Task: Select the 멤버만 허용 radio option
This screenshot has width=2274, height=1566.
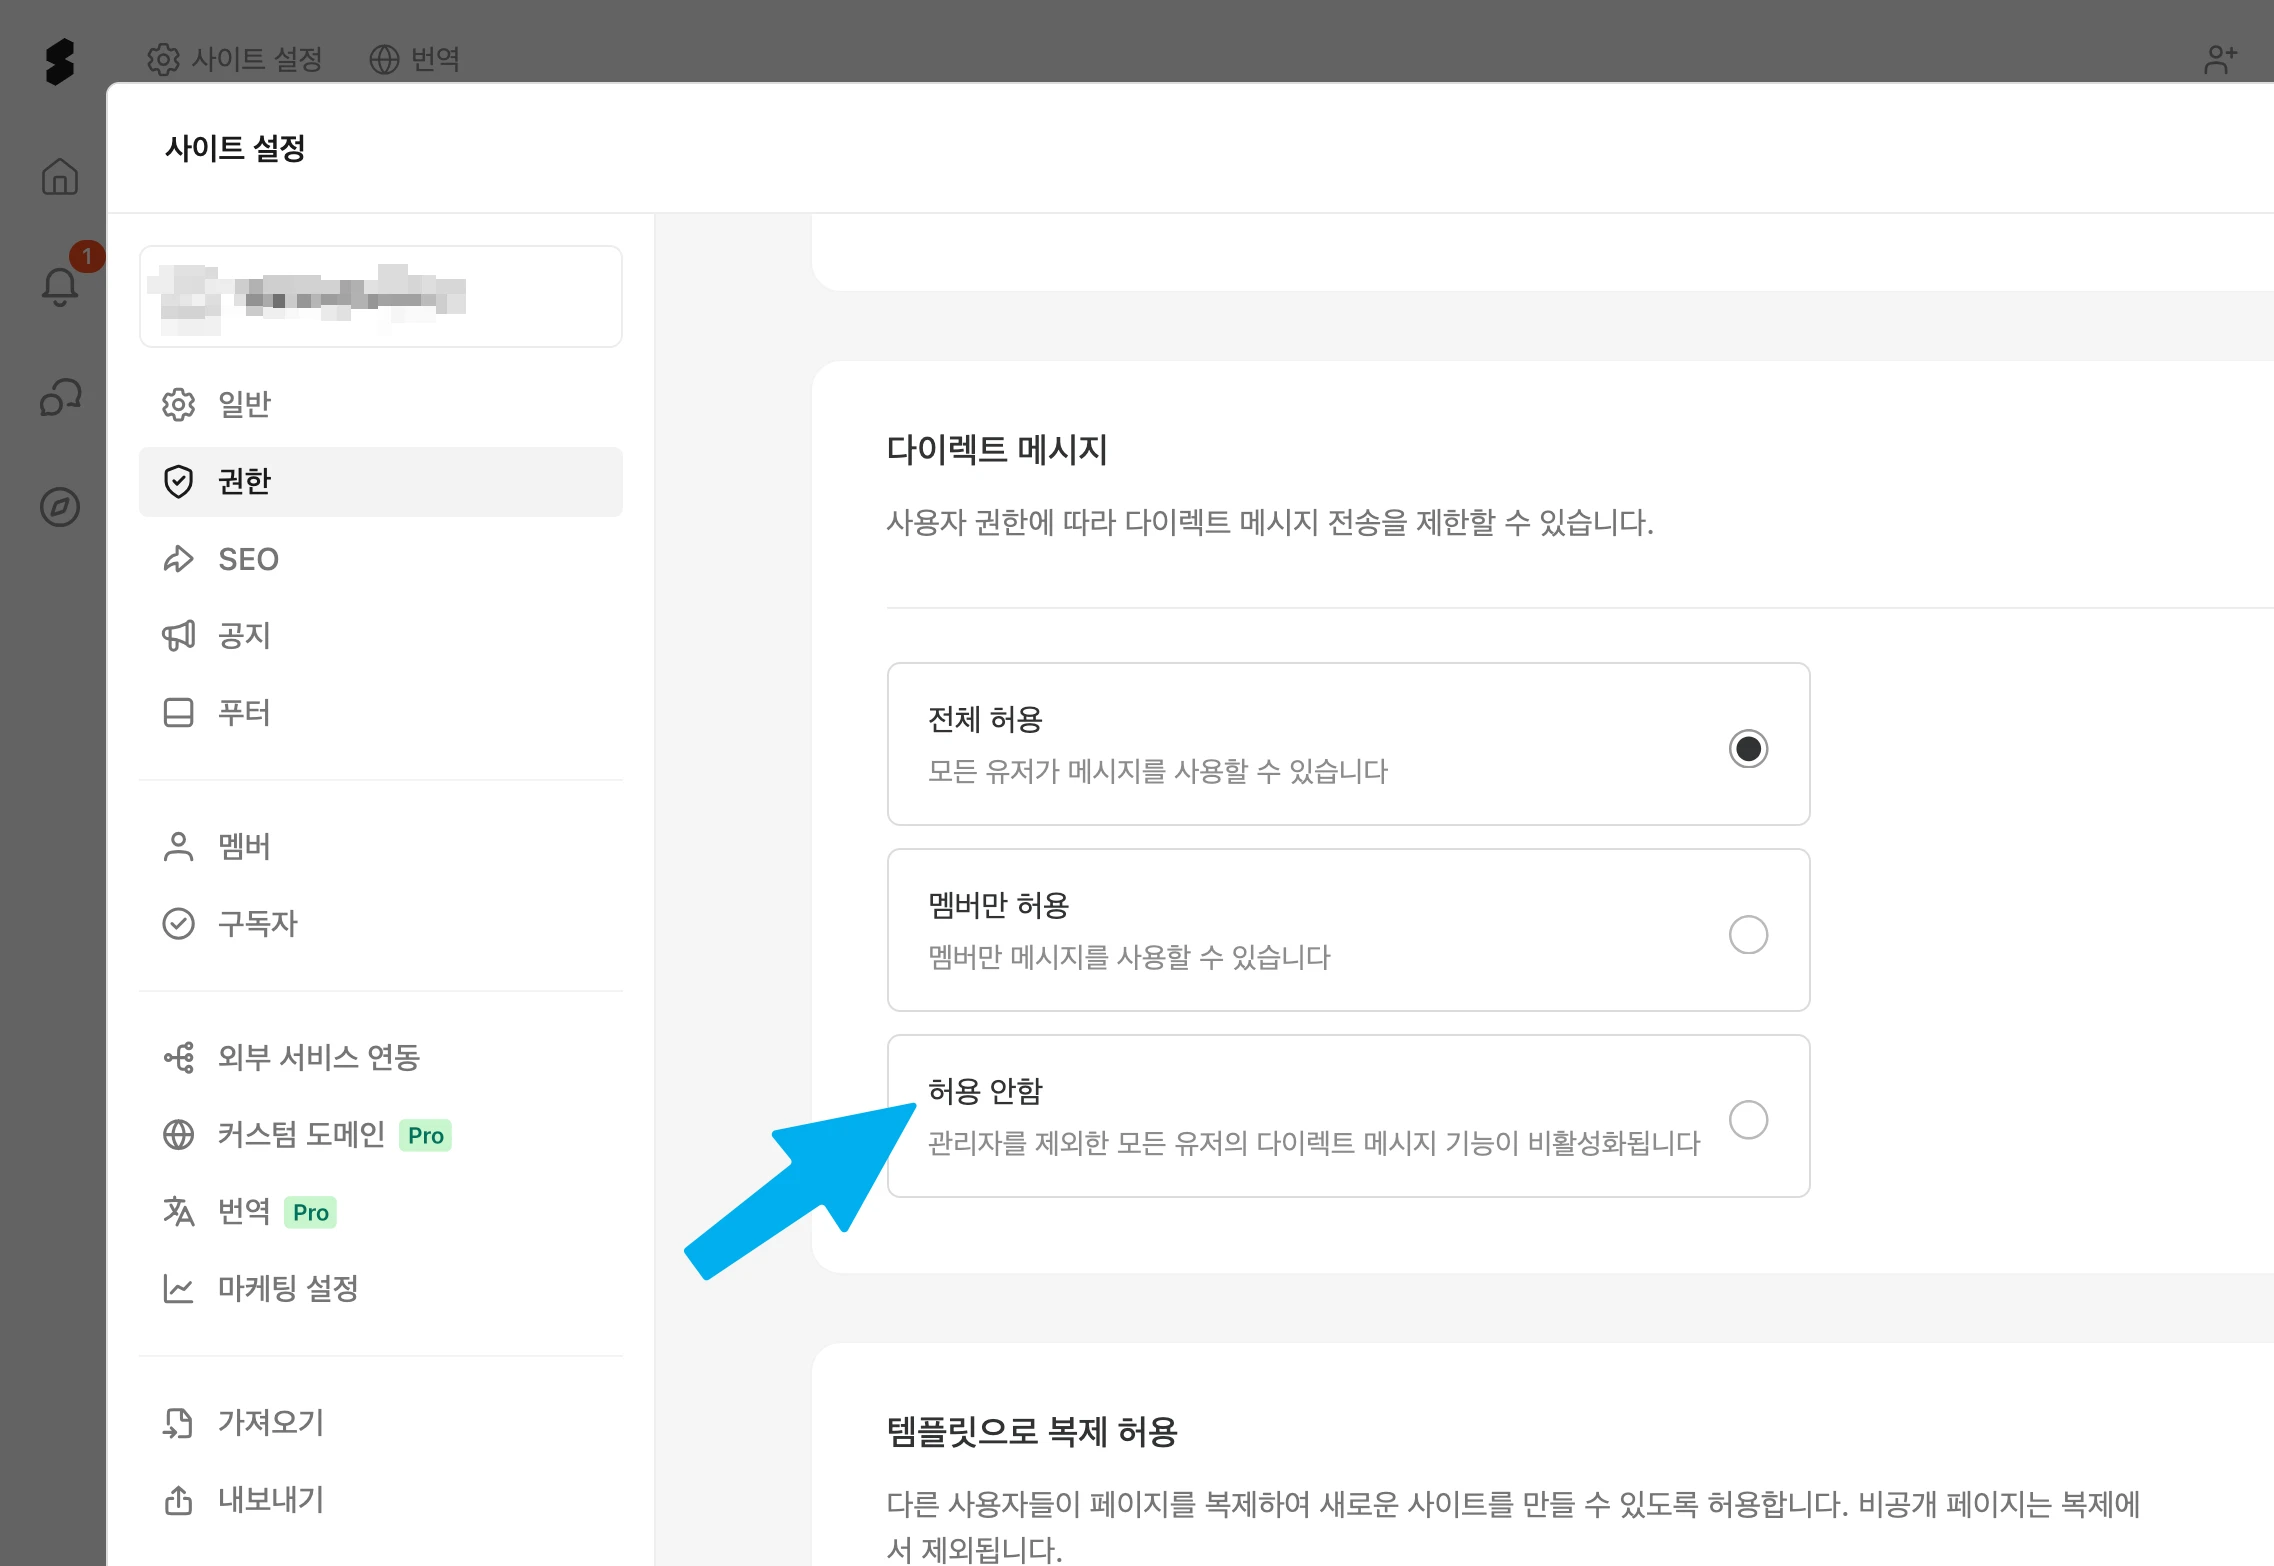Action: coord(1748,934)
